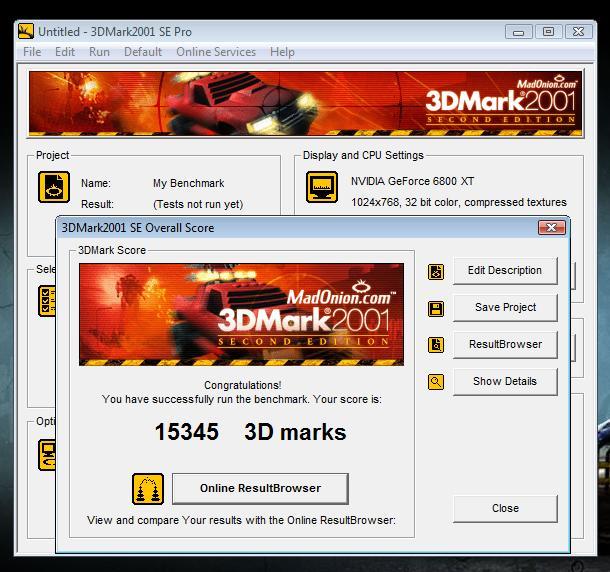Image resolution: width=610 pixels, height=572 pixels.
Task: Open the Run menu
Action: click(99, 52)
